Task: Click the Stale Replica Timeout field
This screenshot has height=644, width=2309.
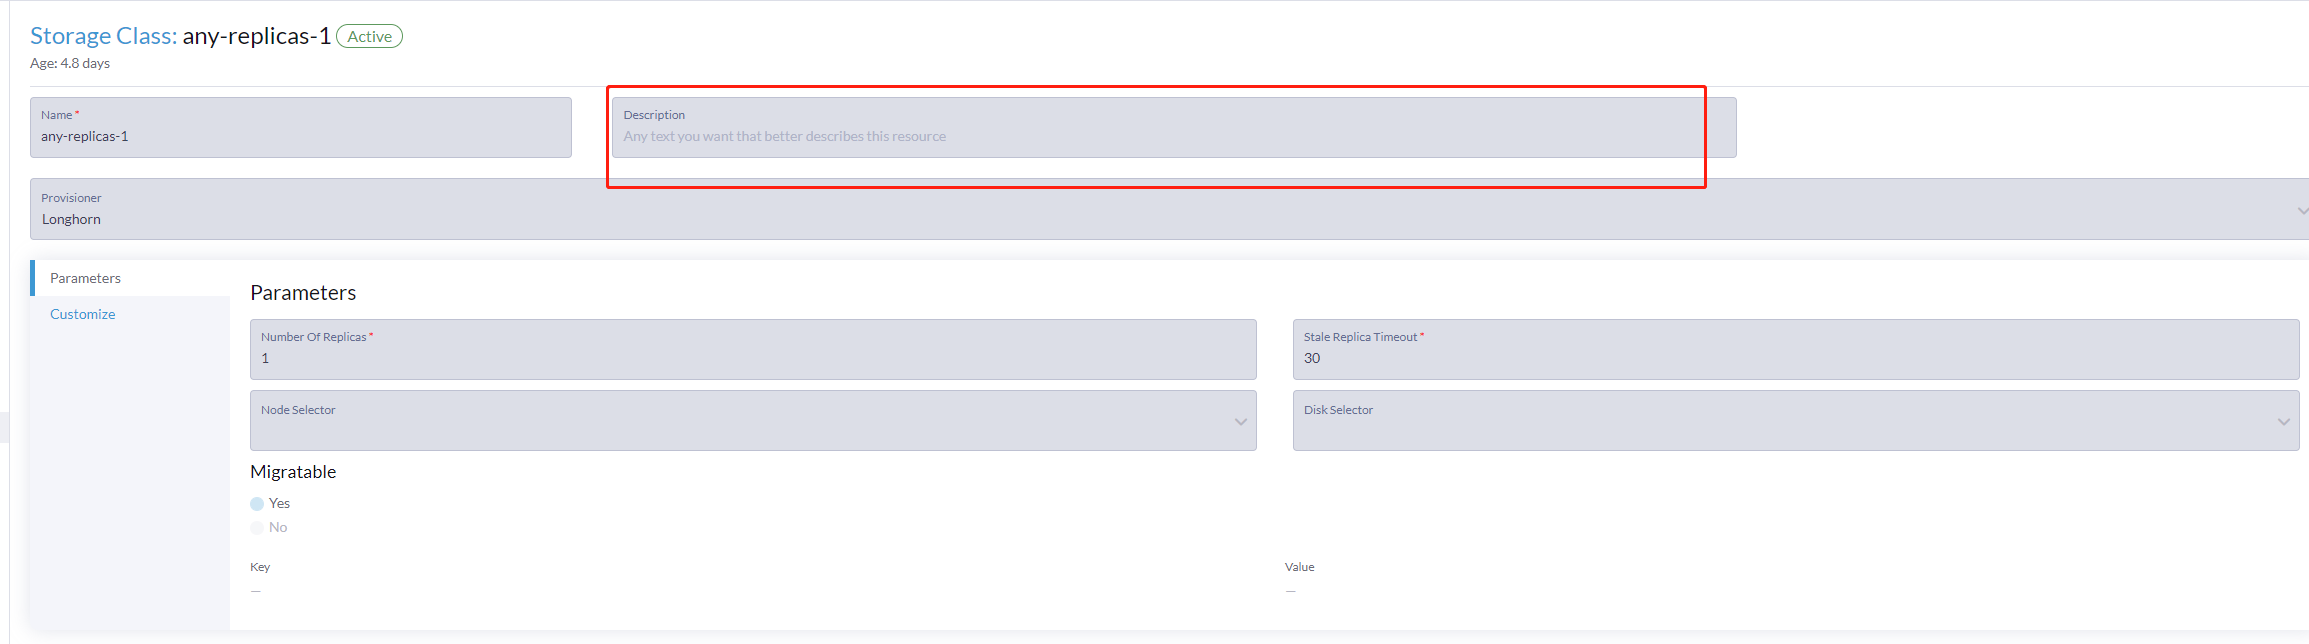Action: pyautogui.click(x=1796, y=349)
